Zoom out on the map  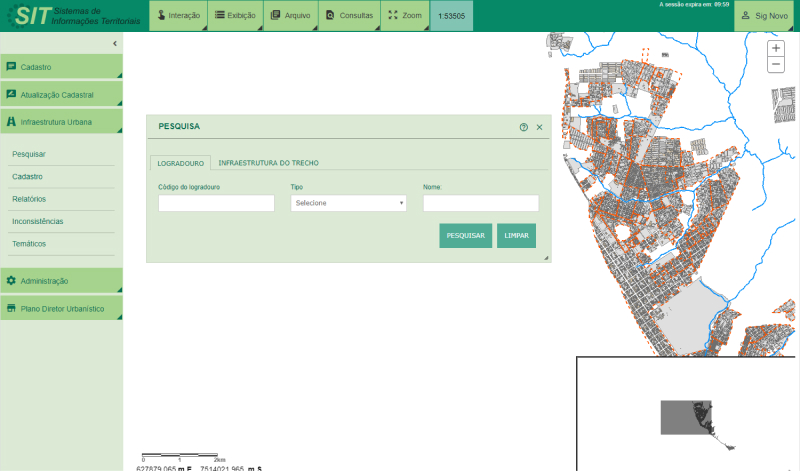[x=776, y=64]
